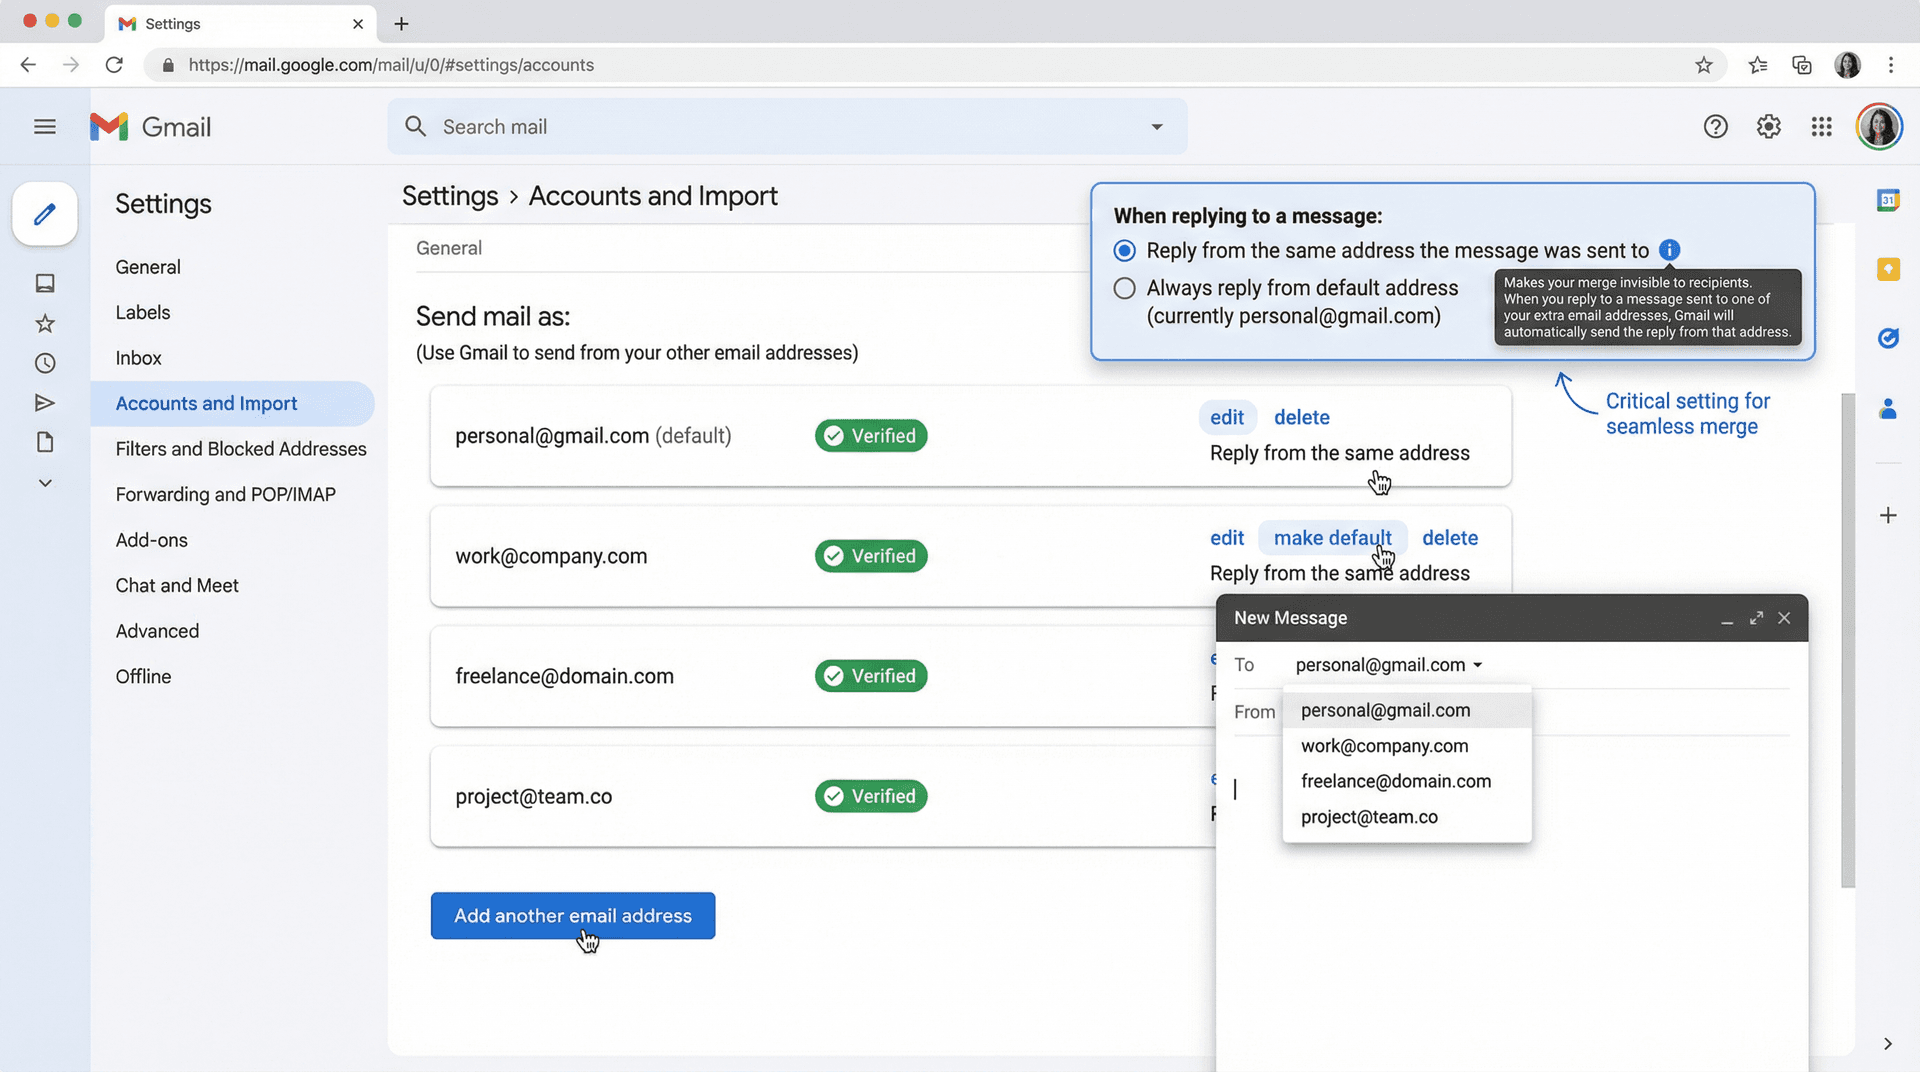Viewport: 1920px width, 1072px height.
Task: Open the Compose pencil icon
Action: 44,213
